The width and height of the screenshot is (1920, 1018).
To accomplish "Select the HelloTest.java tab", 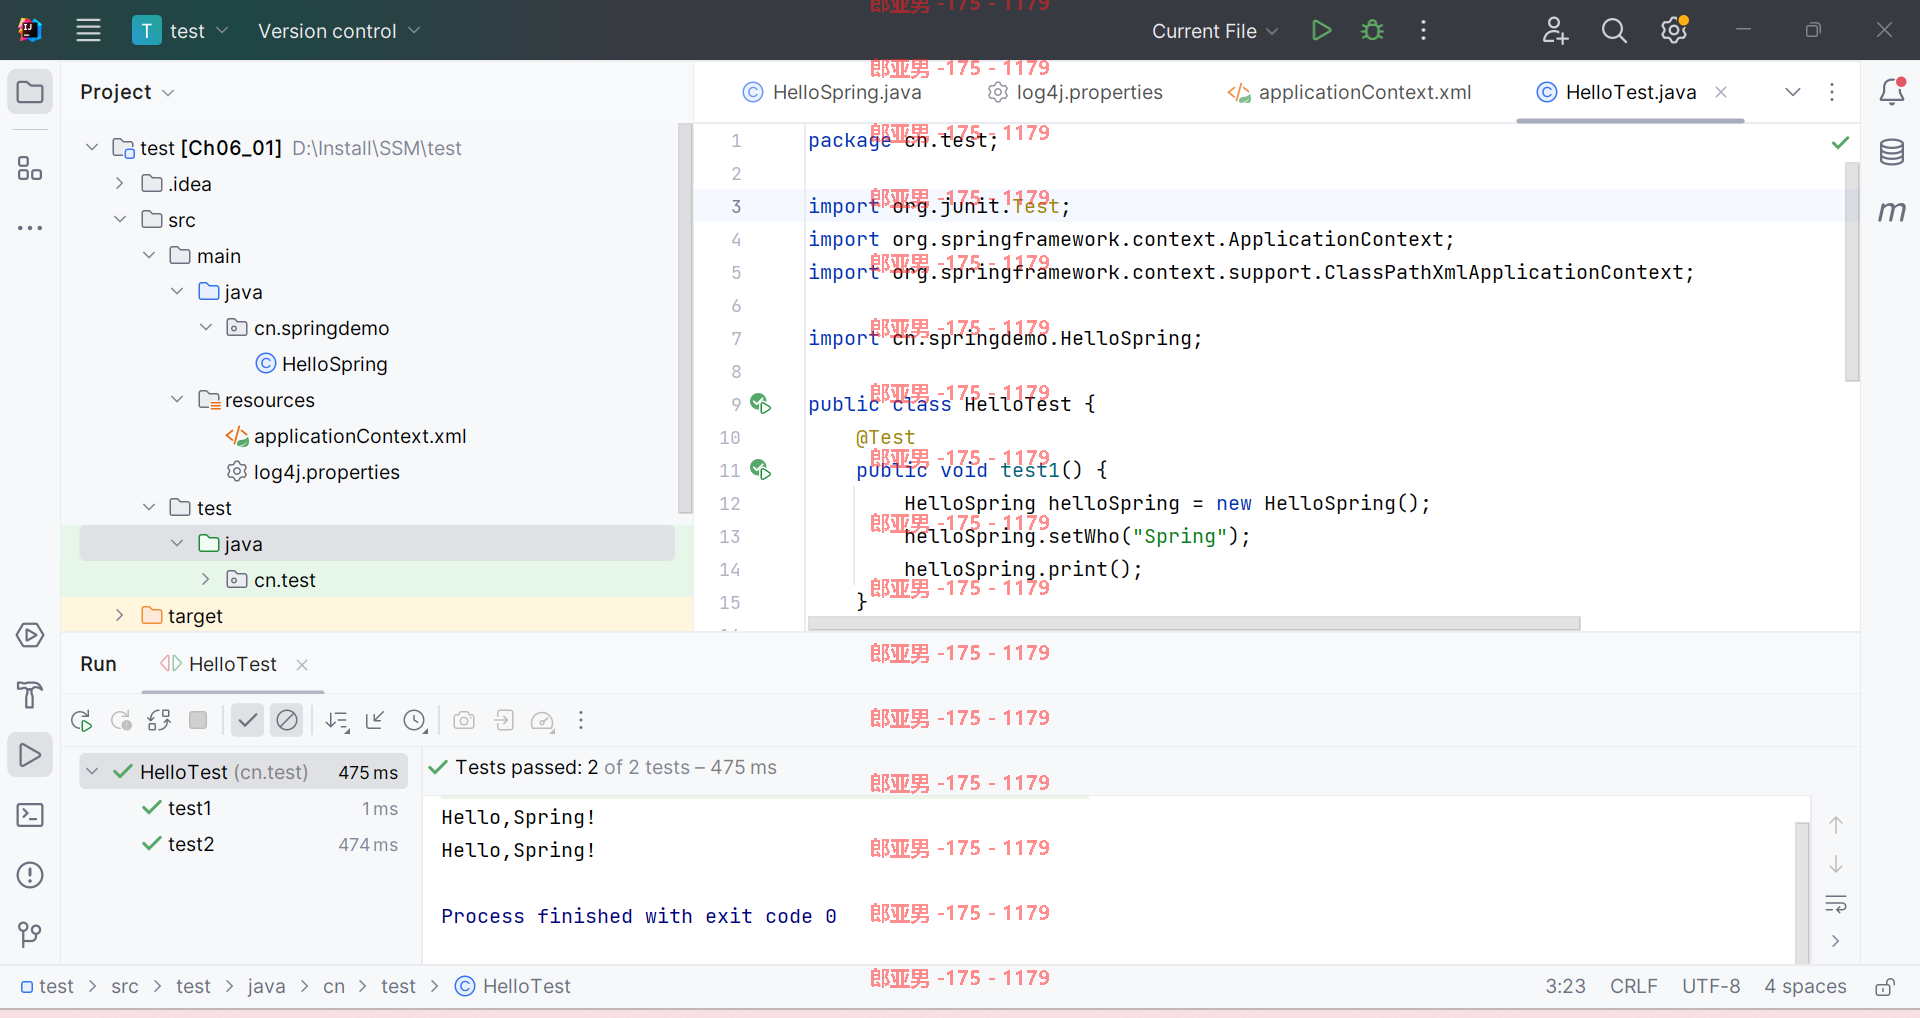I will [x=1630, y=92].
